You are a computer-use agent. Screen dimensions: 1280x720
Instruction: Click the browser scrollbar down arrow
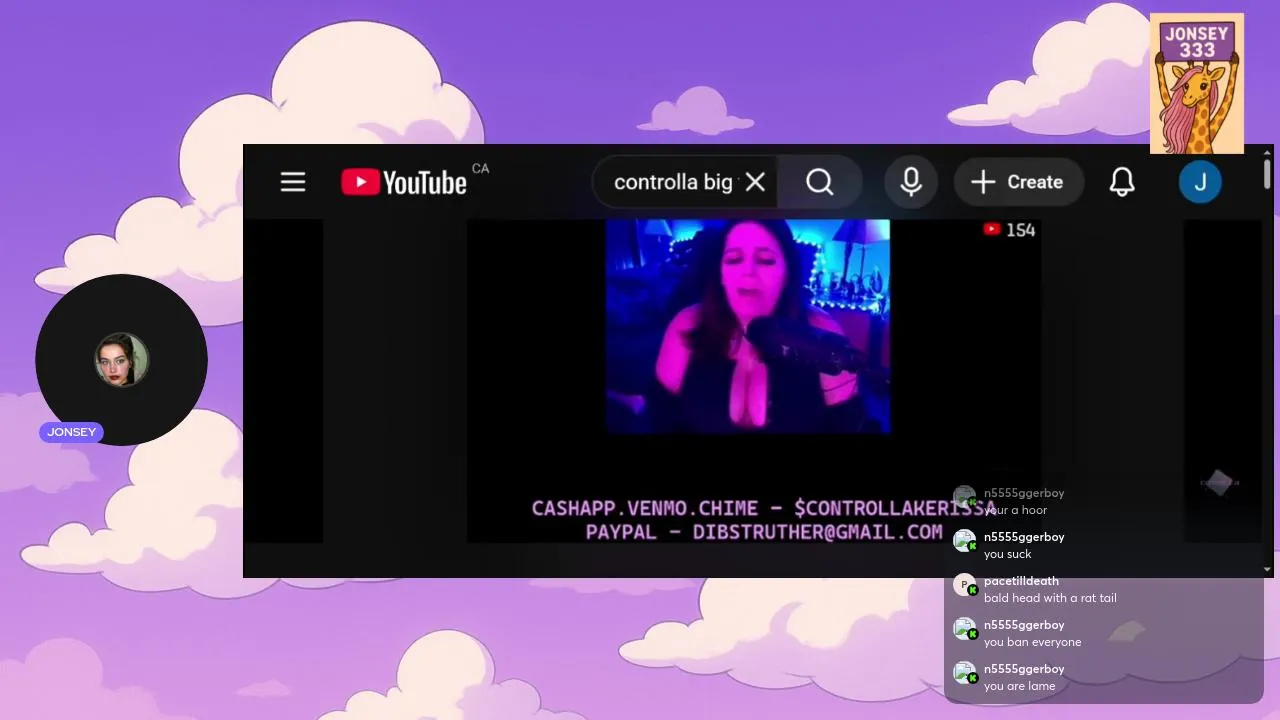pos(1267,570)
